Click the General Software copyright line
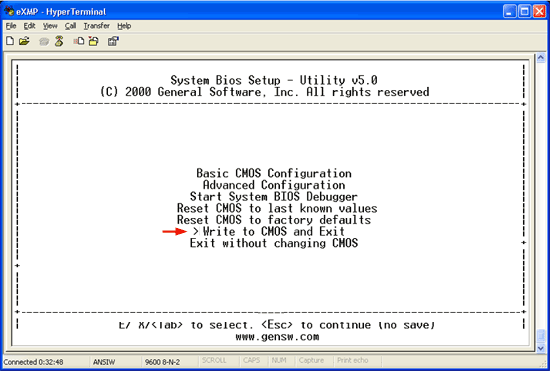Viewport: 550px width, 371px height. pyautogui.click(x=264, y=92)
